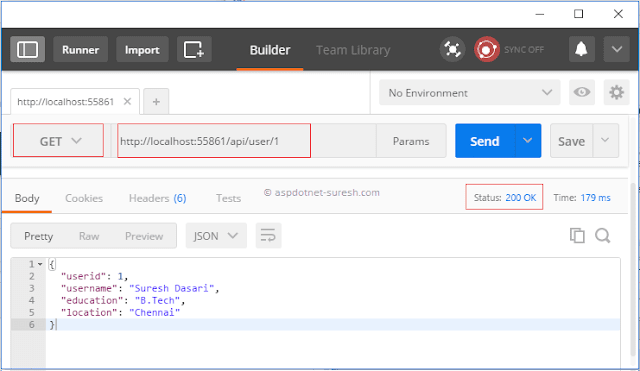Open the Runner
Image resolution: width=640 pixels, height=371 pixels.
click(x=80, y=50)
